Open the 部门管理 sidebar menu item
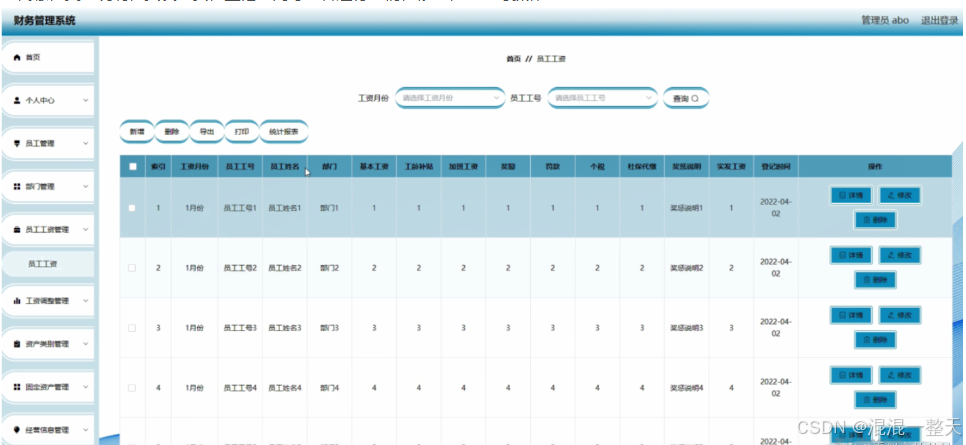The height and width of the screenshot is (445, 966). pyautogui.click(x=48, y=187)
